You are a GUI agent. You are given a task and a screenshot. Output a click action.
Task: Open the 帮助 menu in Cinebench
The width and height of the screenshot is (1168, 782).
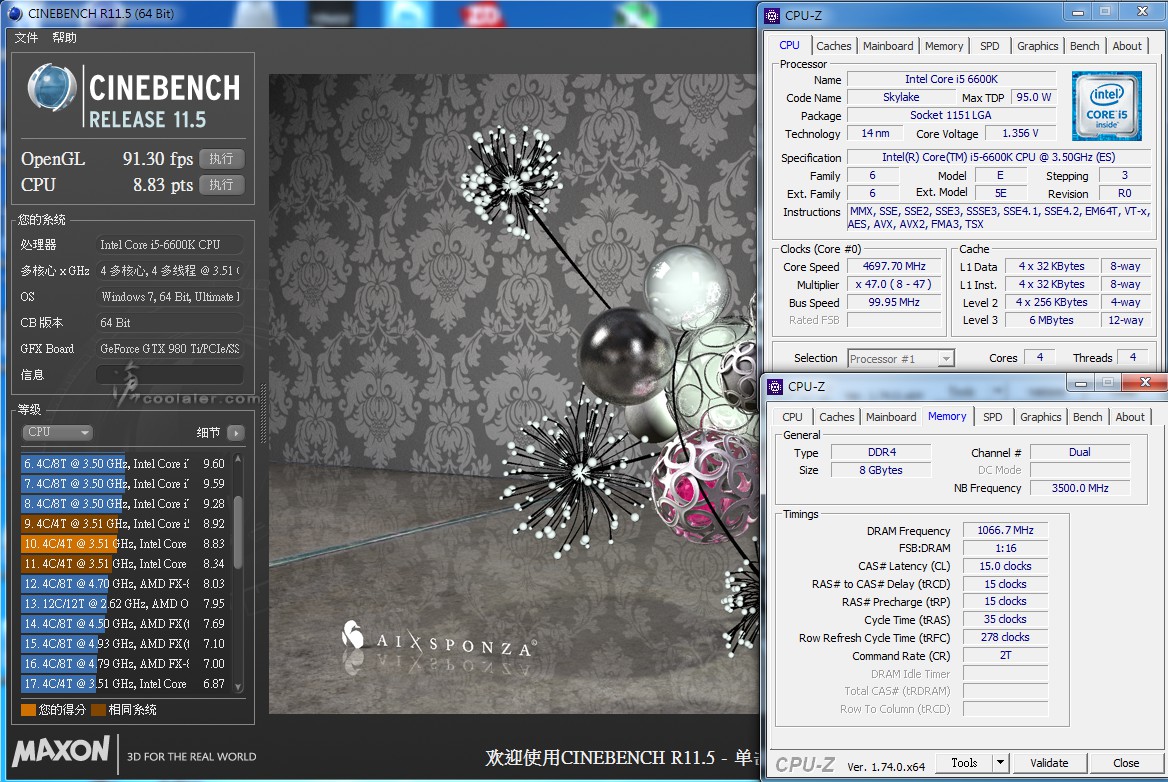[64, 37]
